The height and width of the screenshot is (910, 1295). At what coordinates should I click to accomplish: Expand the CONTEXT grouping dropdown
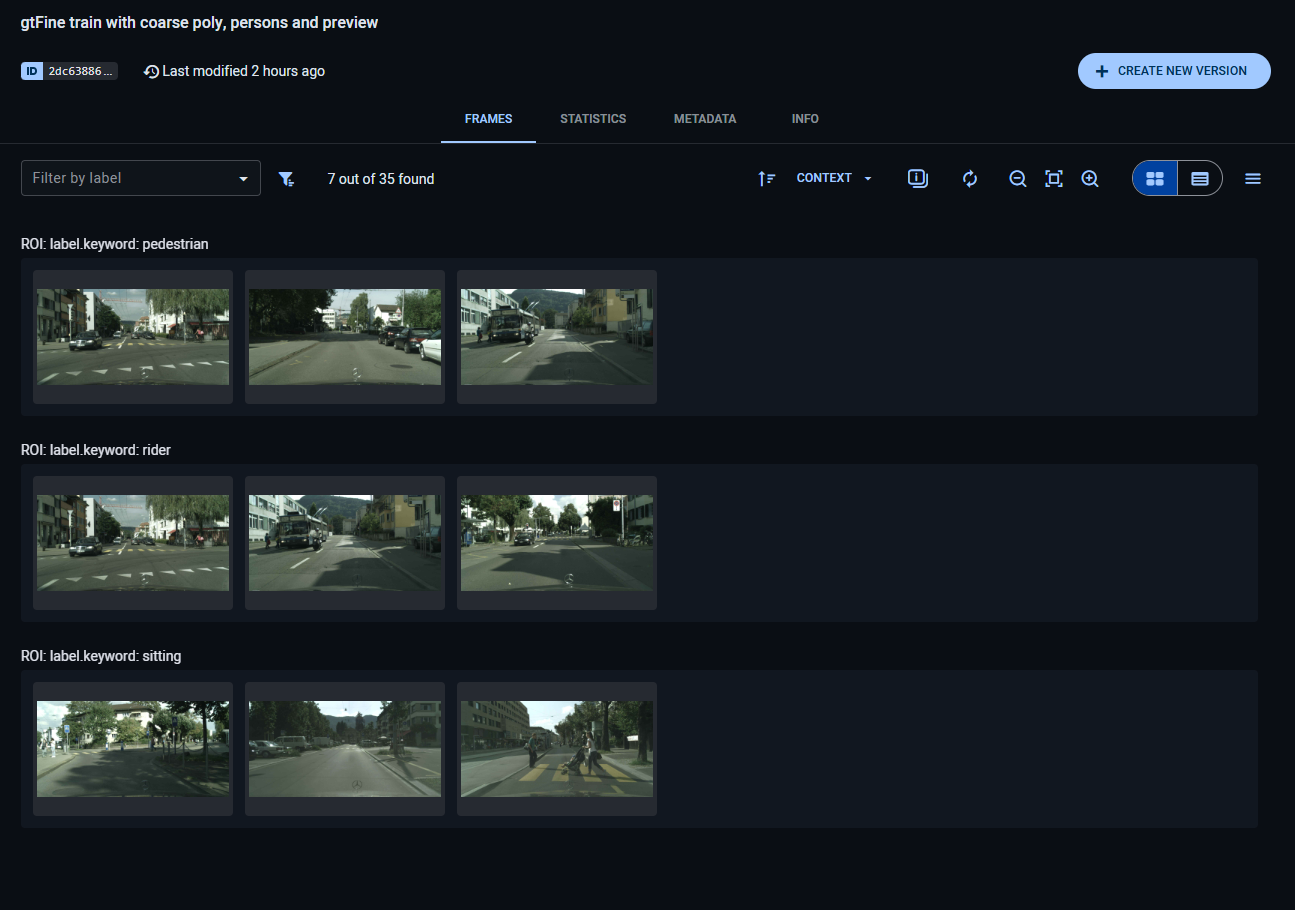click(x=834, y=178)
